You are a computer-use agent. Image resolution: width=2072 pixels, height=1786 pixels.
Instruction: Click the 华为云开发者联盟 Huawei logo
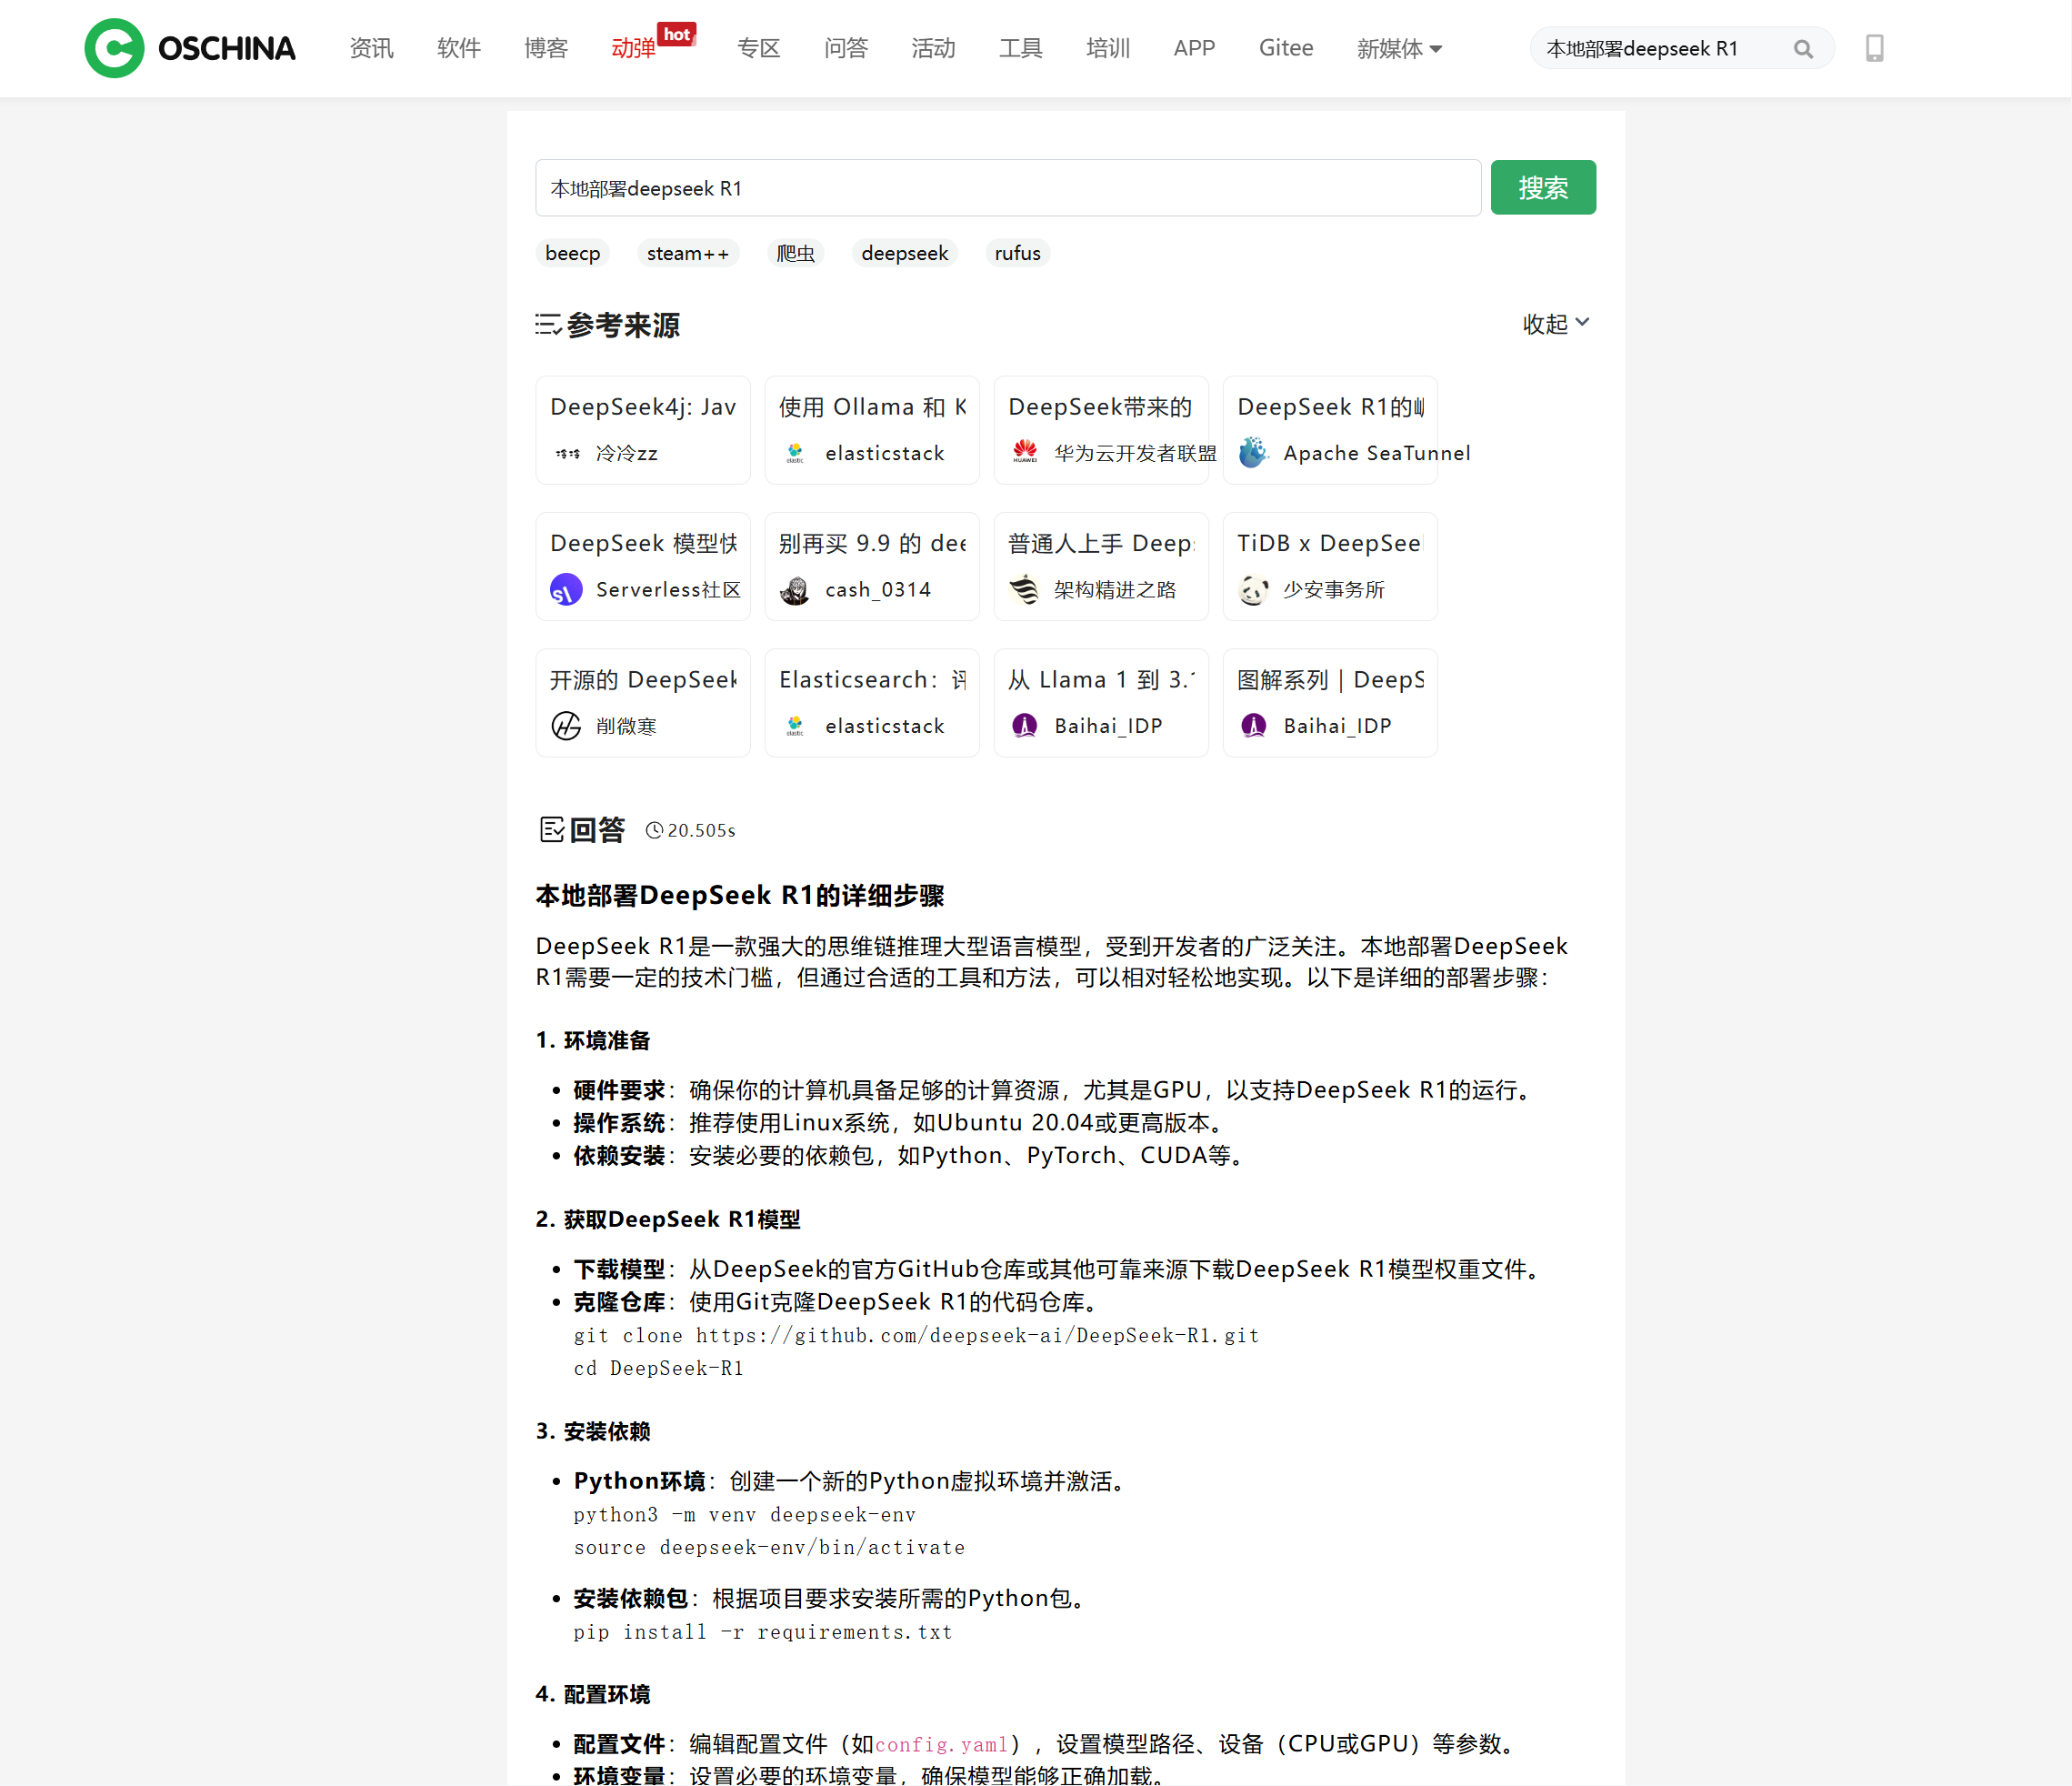[x=1025, y=453]
